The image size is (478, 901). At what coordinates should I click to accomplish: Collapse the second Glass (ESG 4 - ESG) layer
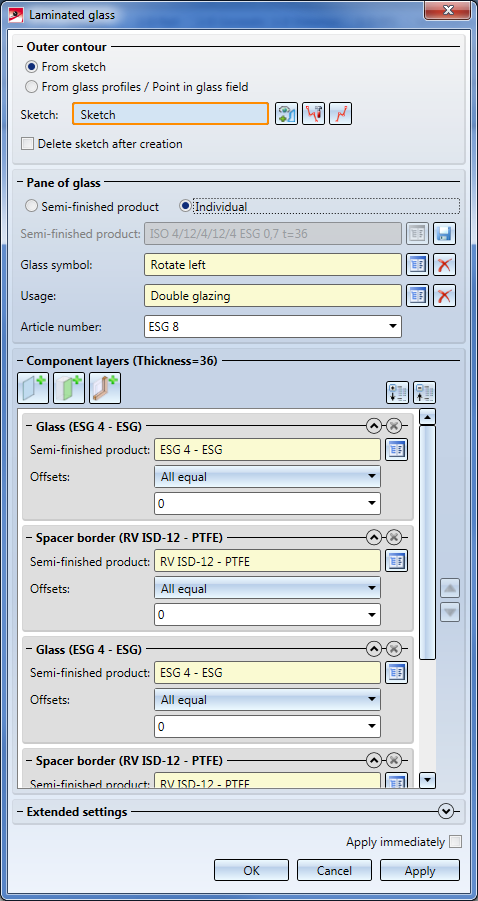point(373,649)
